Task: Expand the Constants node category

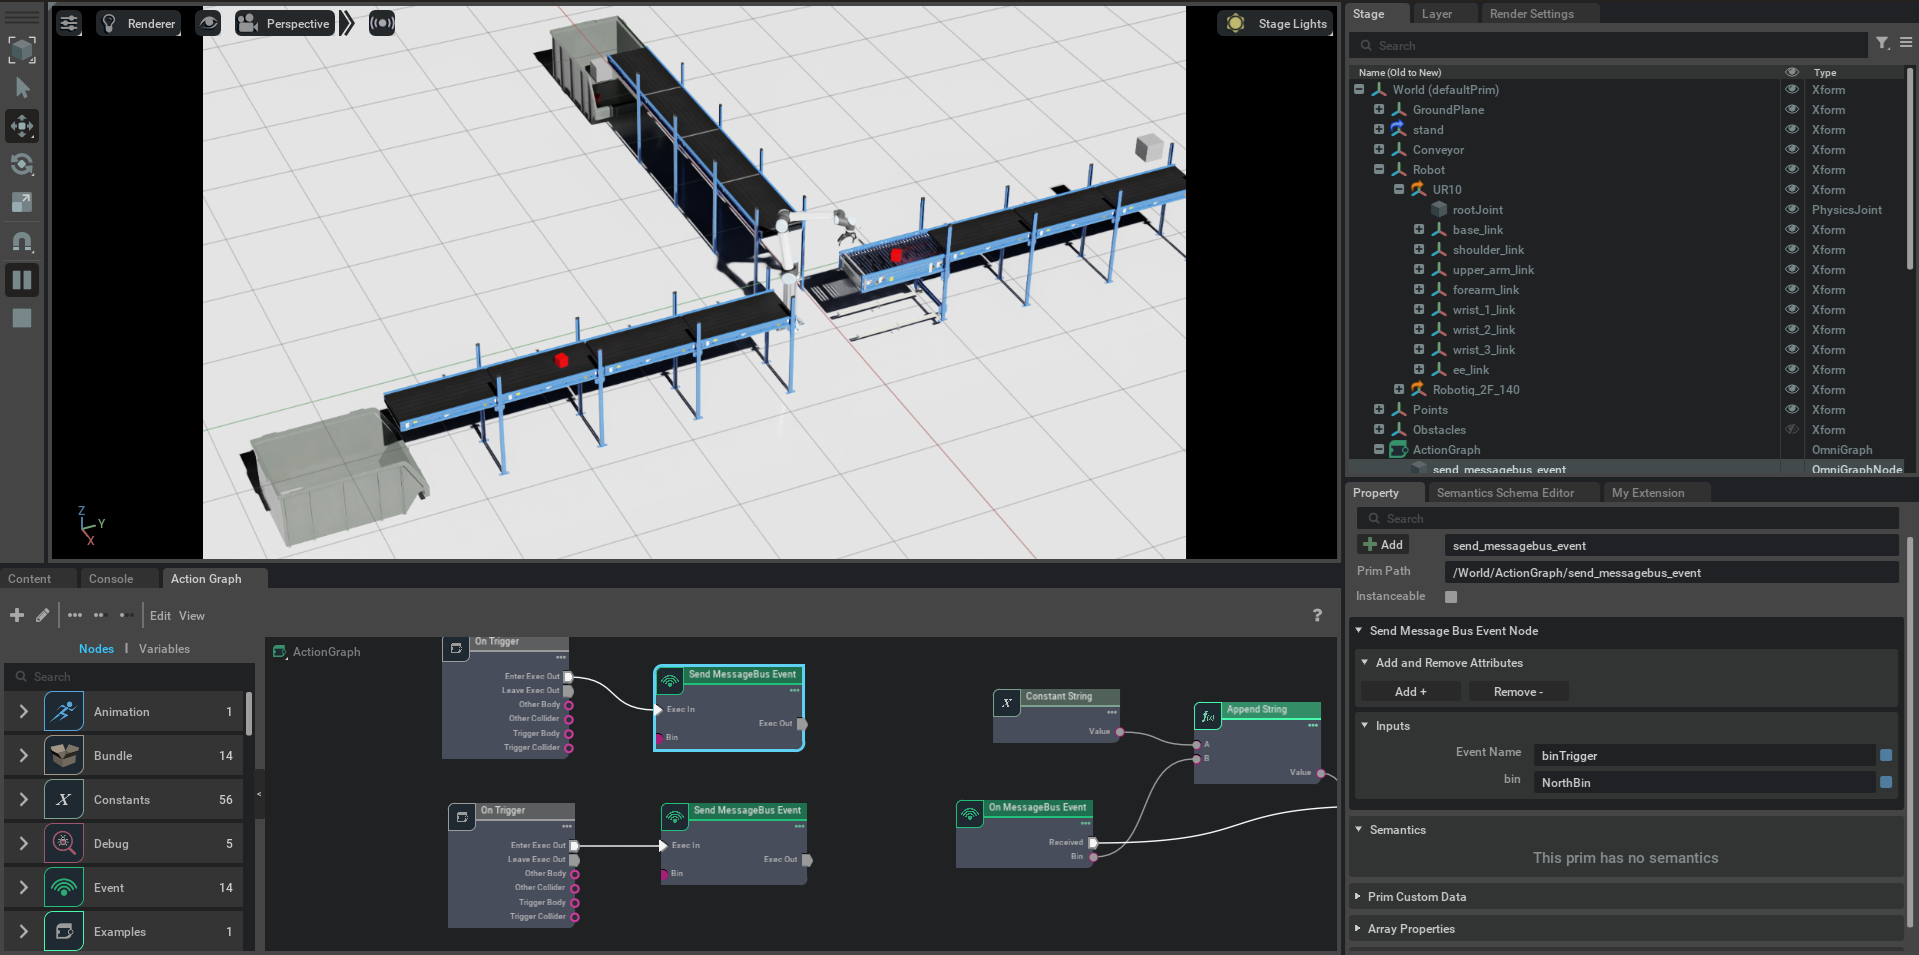Action: (24, 800)
